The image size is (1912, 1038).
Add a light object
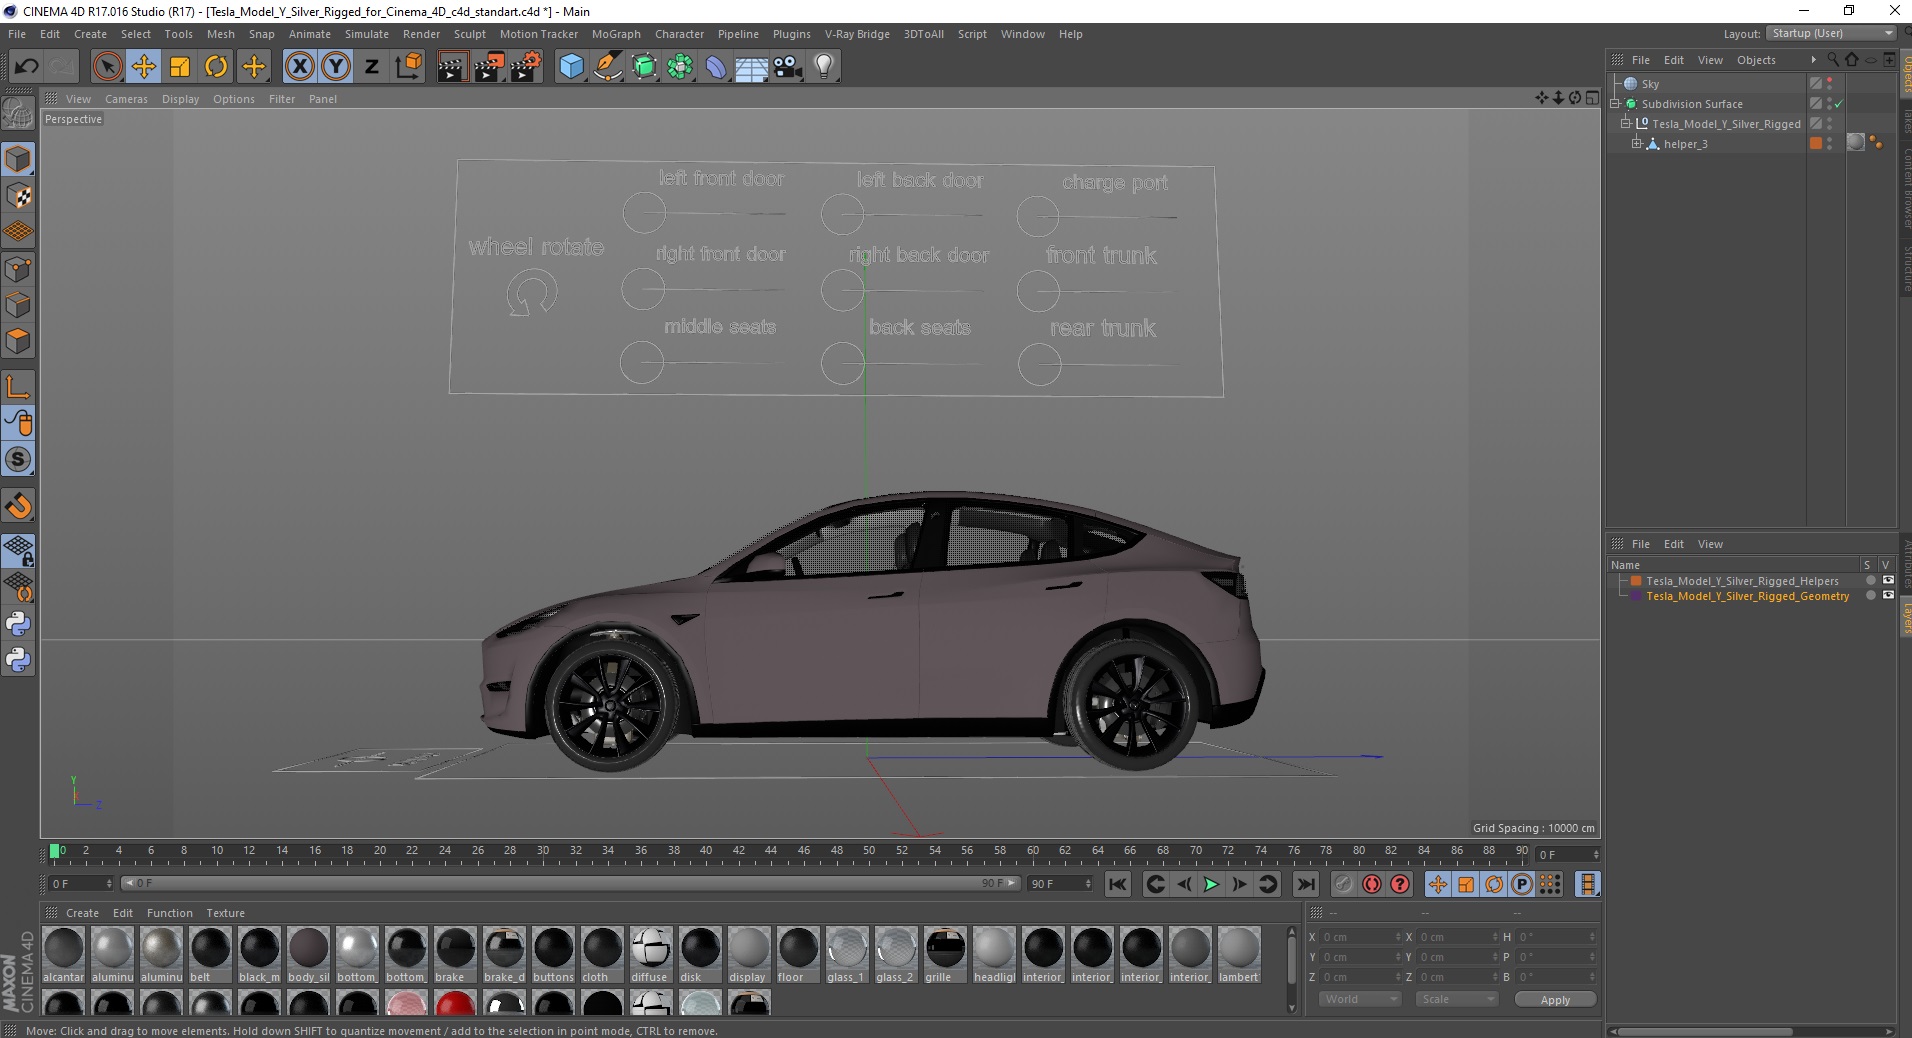tap(824, 67)
